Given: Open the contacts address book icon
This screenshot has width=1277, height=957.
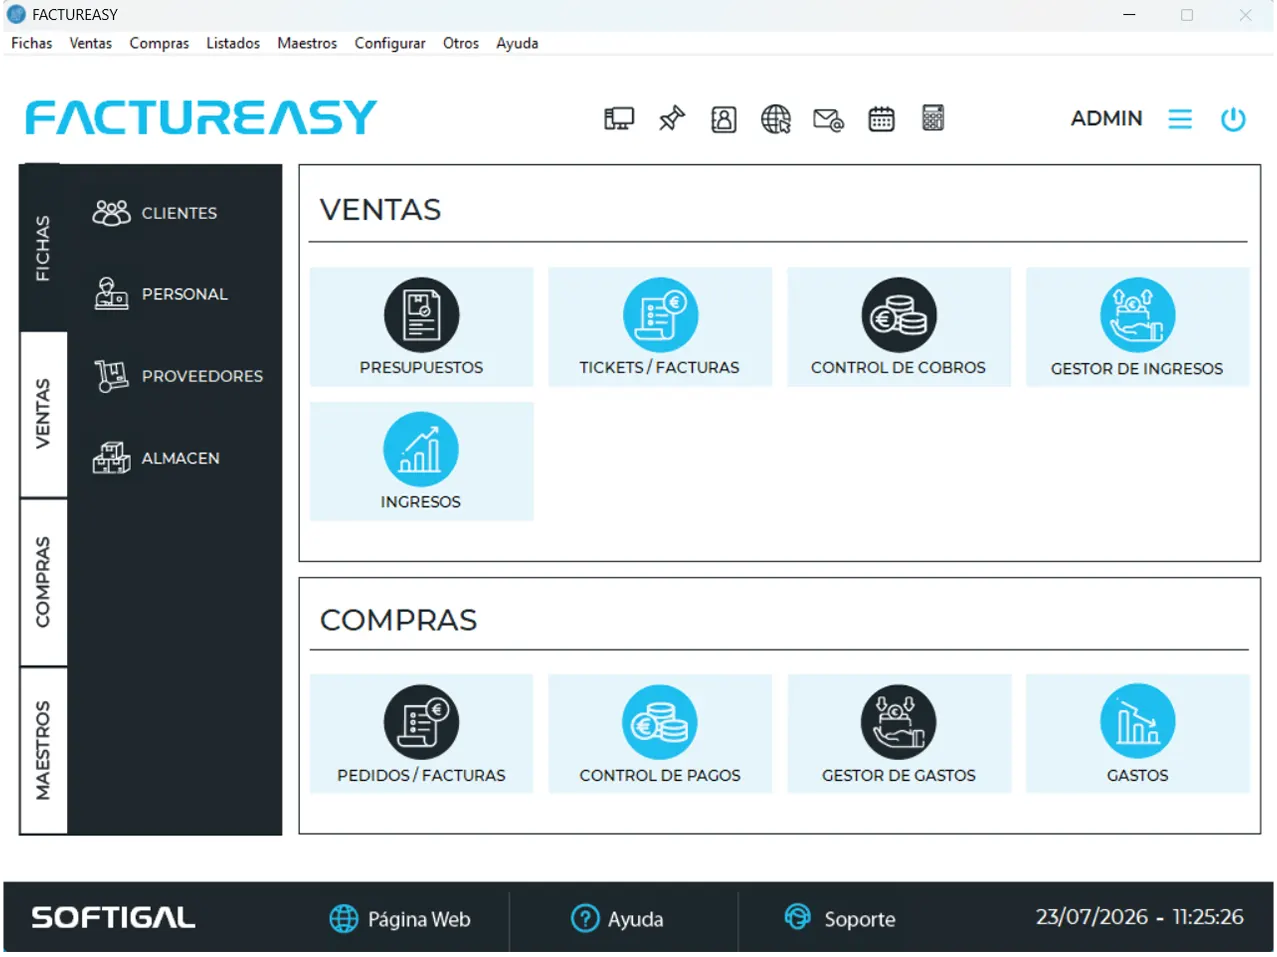Looking at the screenshot, I should tap(724, 119).
